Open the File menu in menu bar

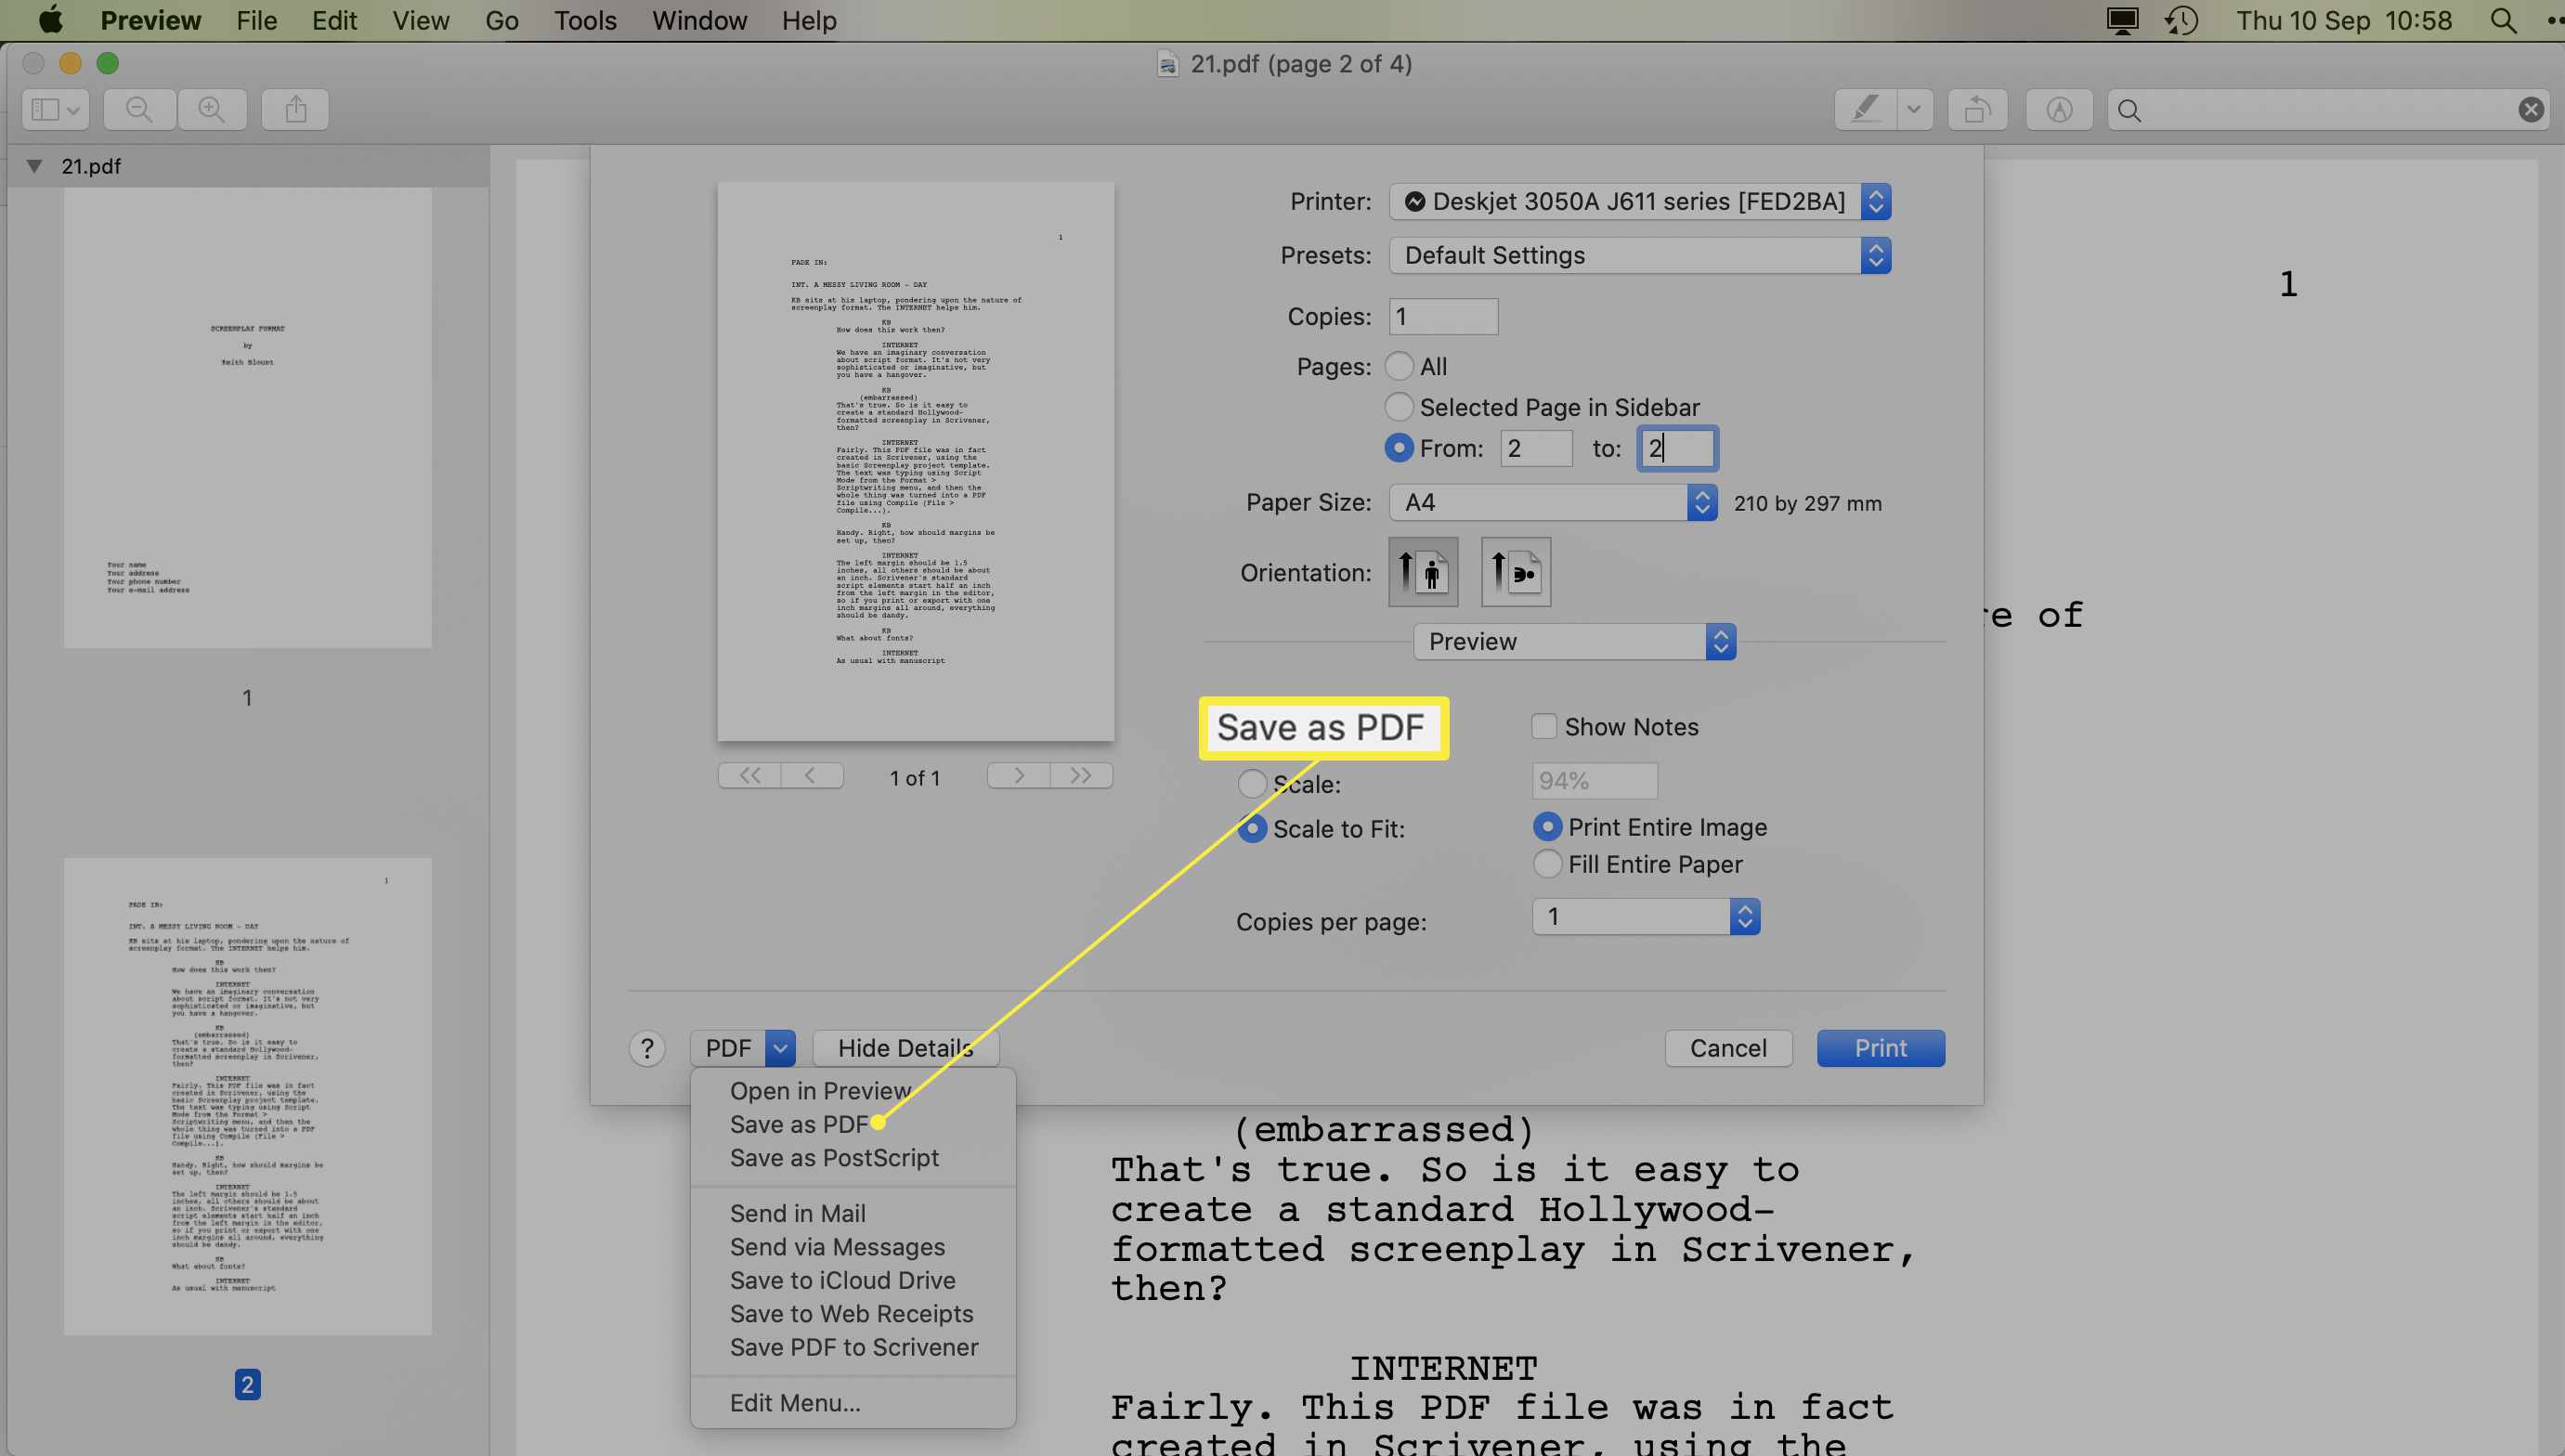click(256, 20)
